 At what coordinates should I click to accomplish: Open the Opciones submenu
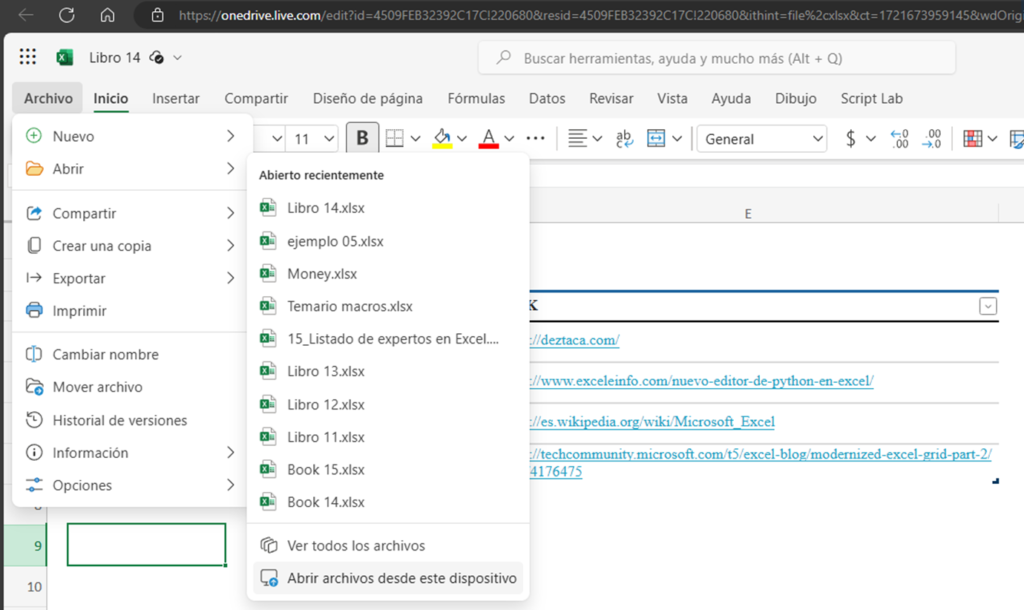tap(131, 485)
